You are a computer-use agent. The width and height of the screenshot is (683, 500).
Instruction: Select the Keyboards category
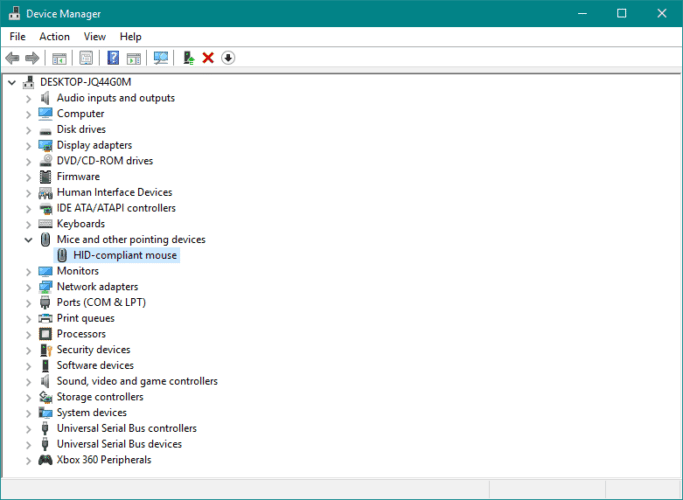(80, 224)
